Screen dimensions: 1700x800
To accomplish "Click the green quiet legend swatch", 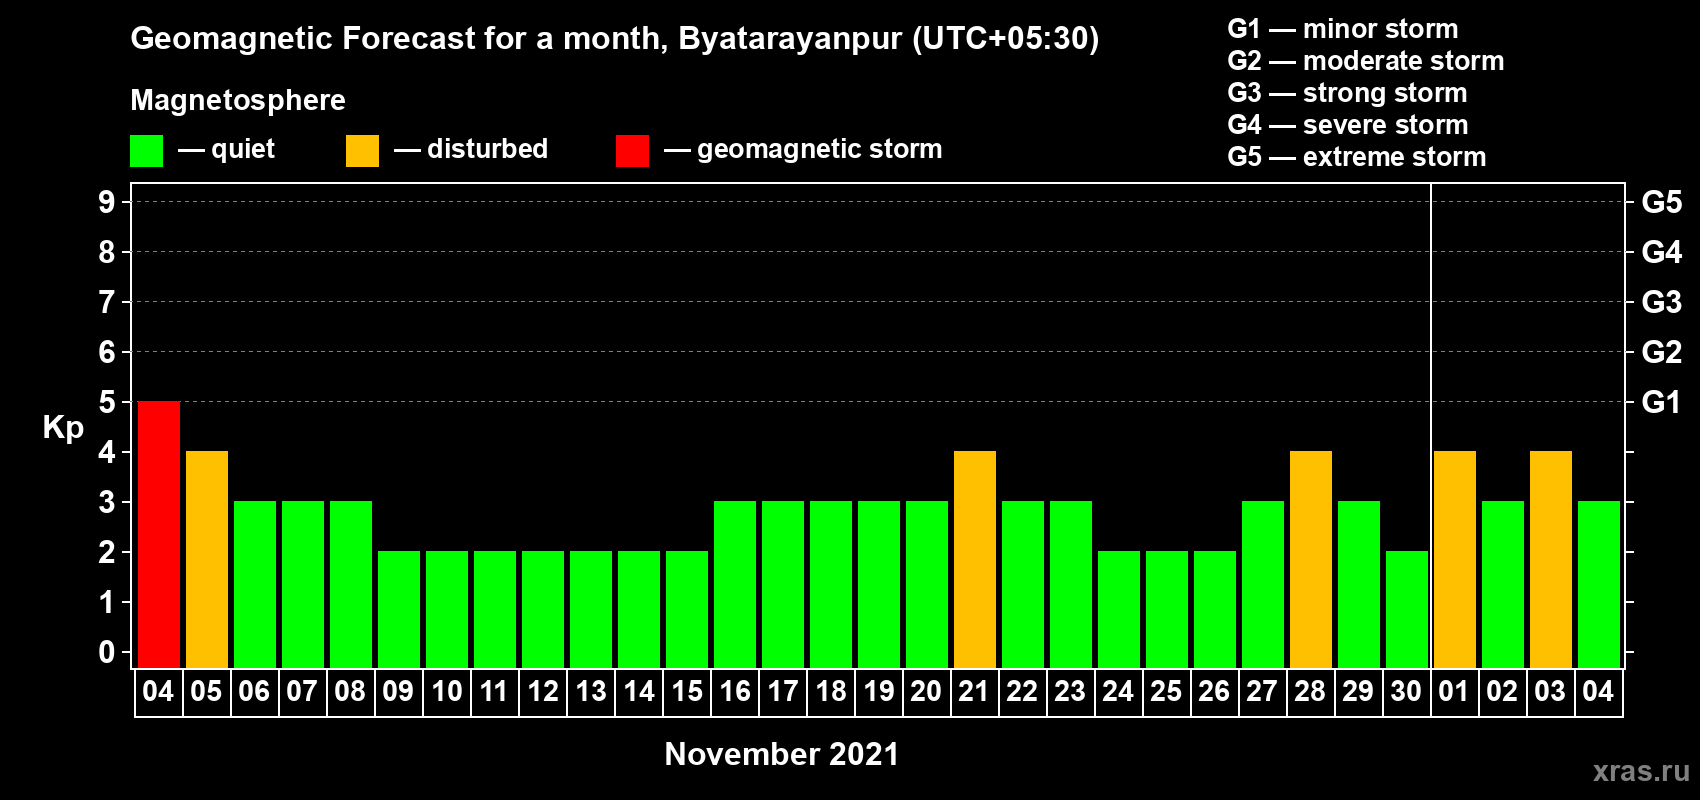I will point(146,151).
